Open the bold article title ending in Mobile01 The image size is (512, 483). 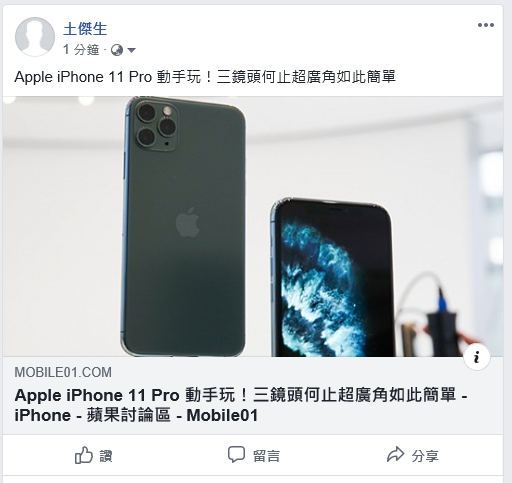(x=241, y=405)
